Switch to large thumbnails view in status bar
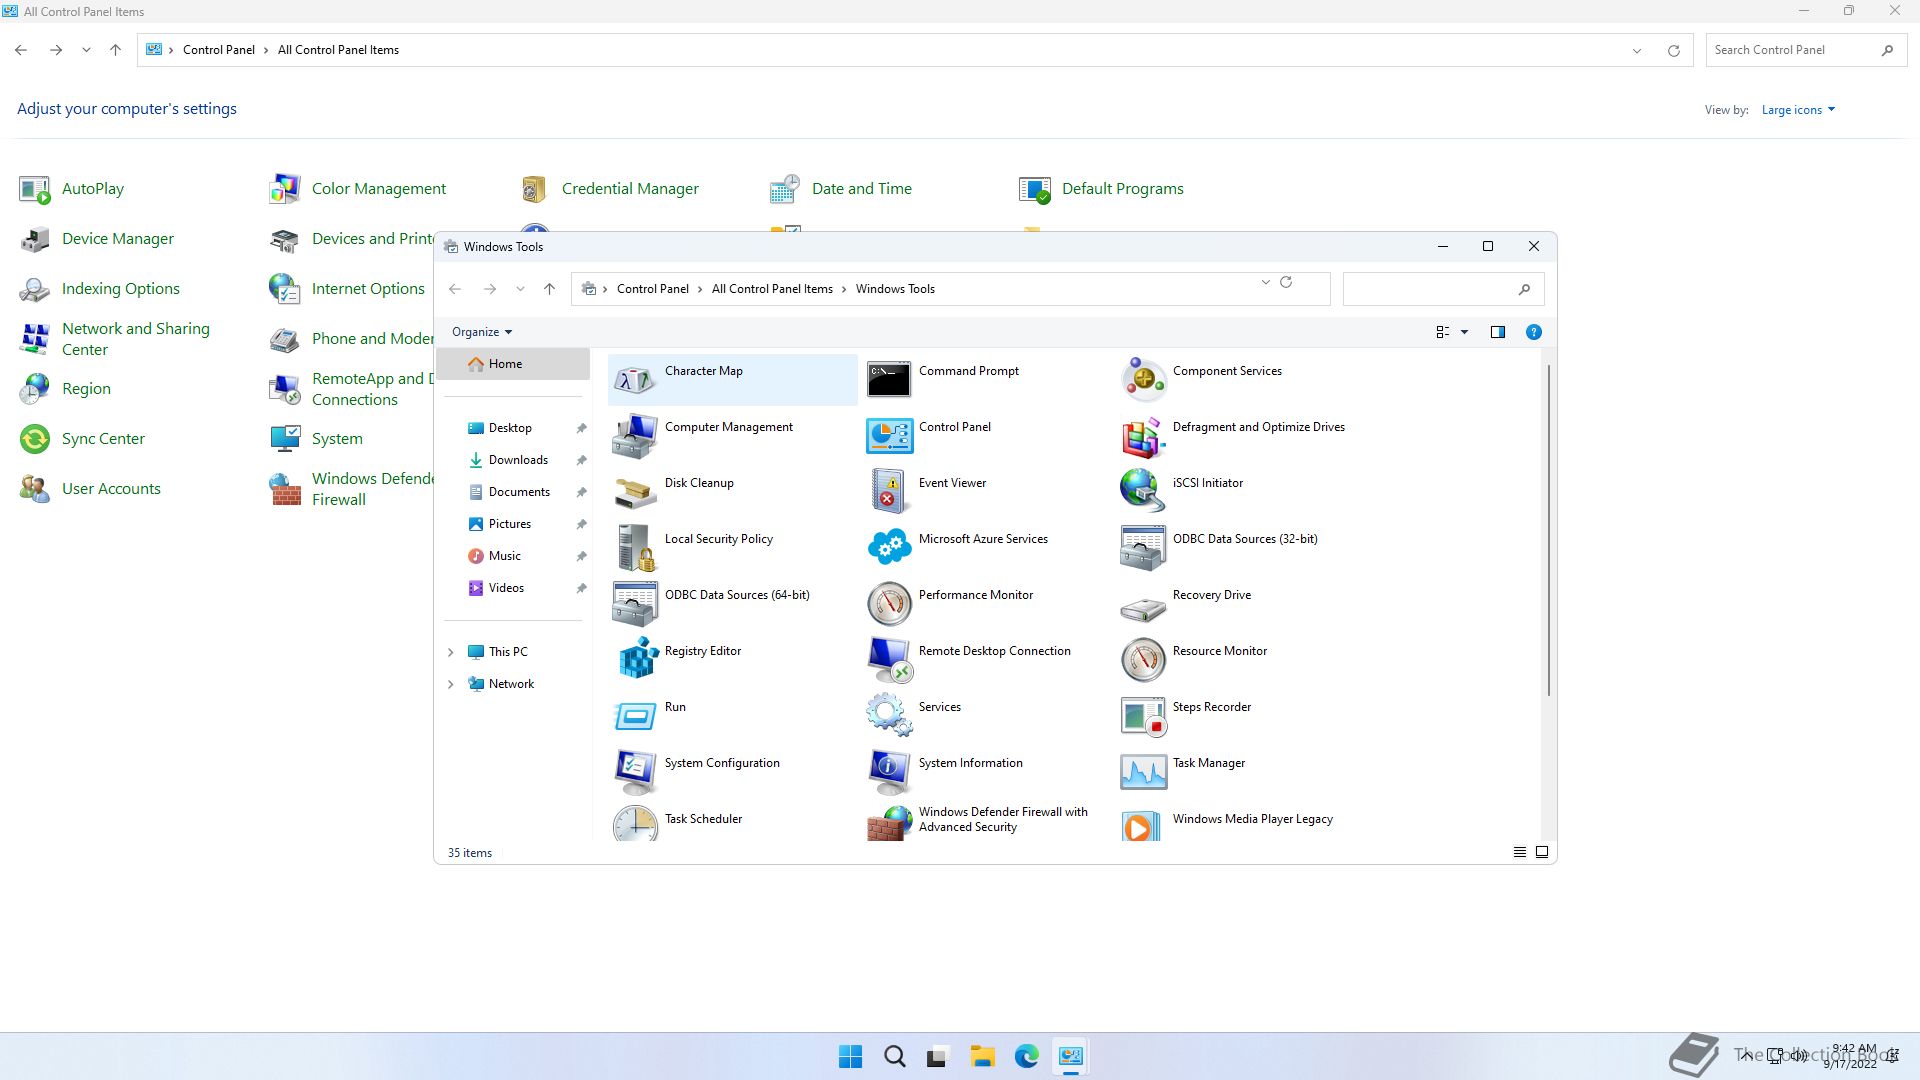Viewport: 1920px width, 1080px height. (1542, 853)
